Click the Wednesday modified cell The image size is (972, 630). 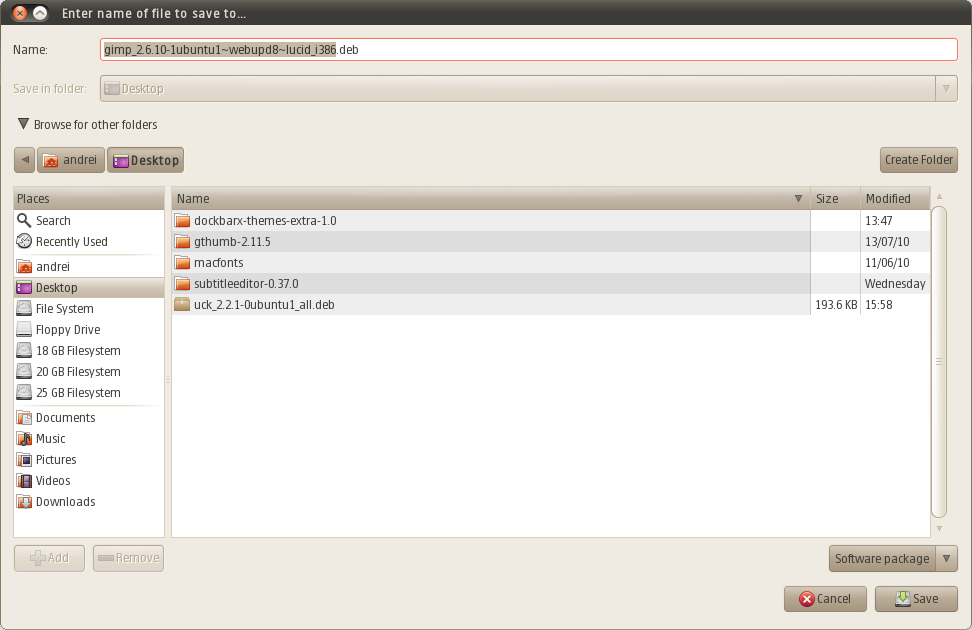coord(895,283)
